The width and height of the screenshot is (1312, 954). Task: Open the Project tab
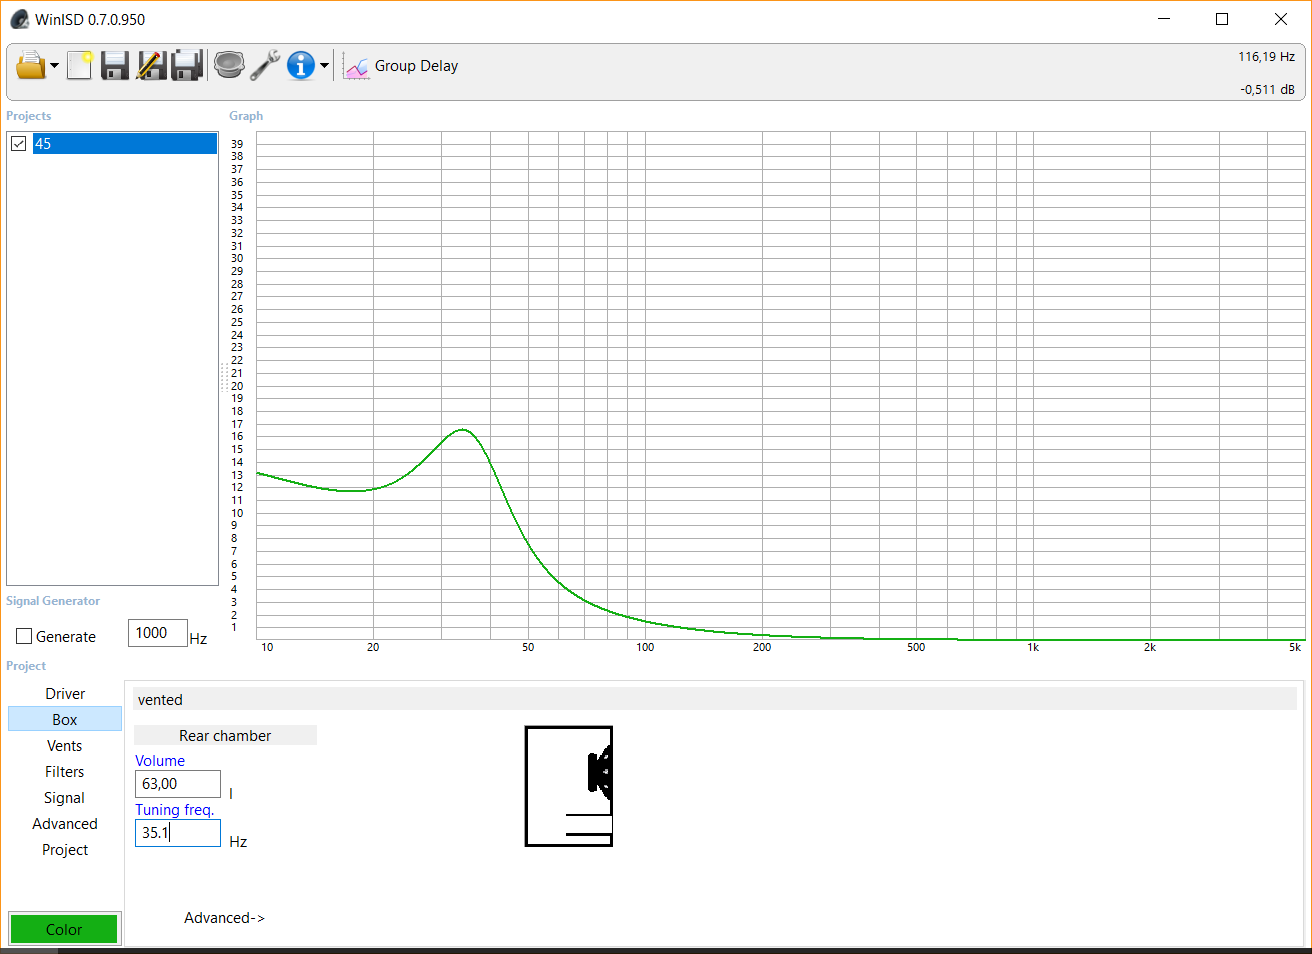point(65,850)
